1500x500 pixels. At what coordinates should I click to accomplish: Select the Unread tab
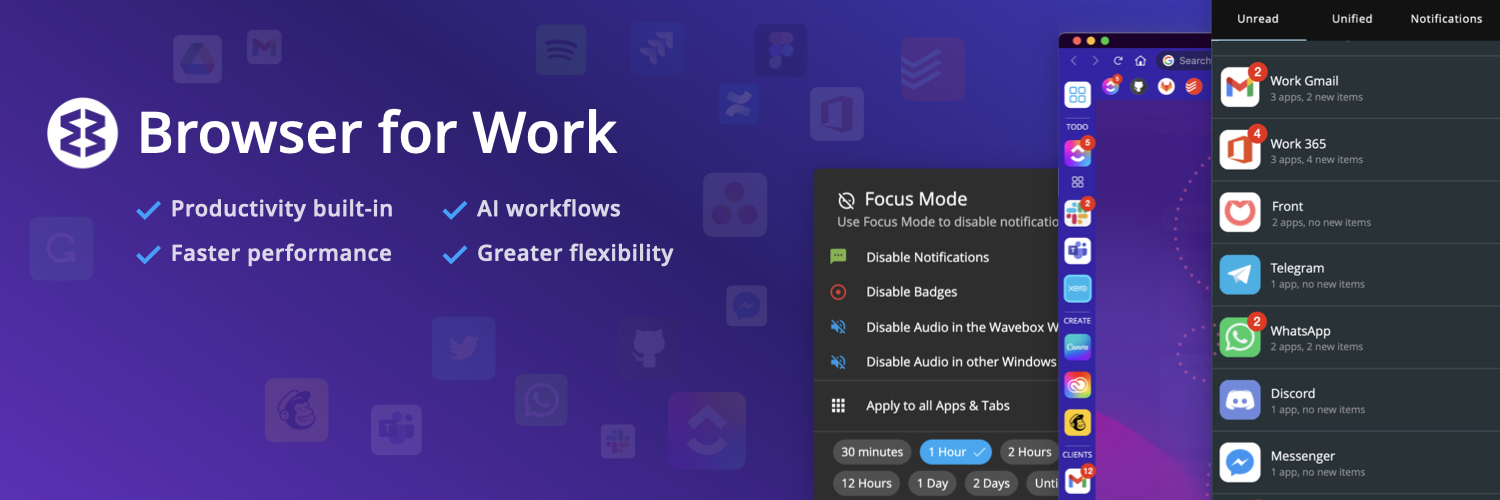pos(1258,19)
